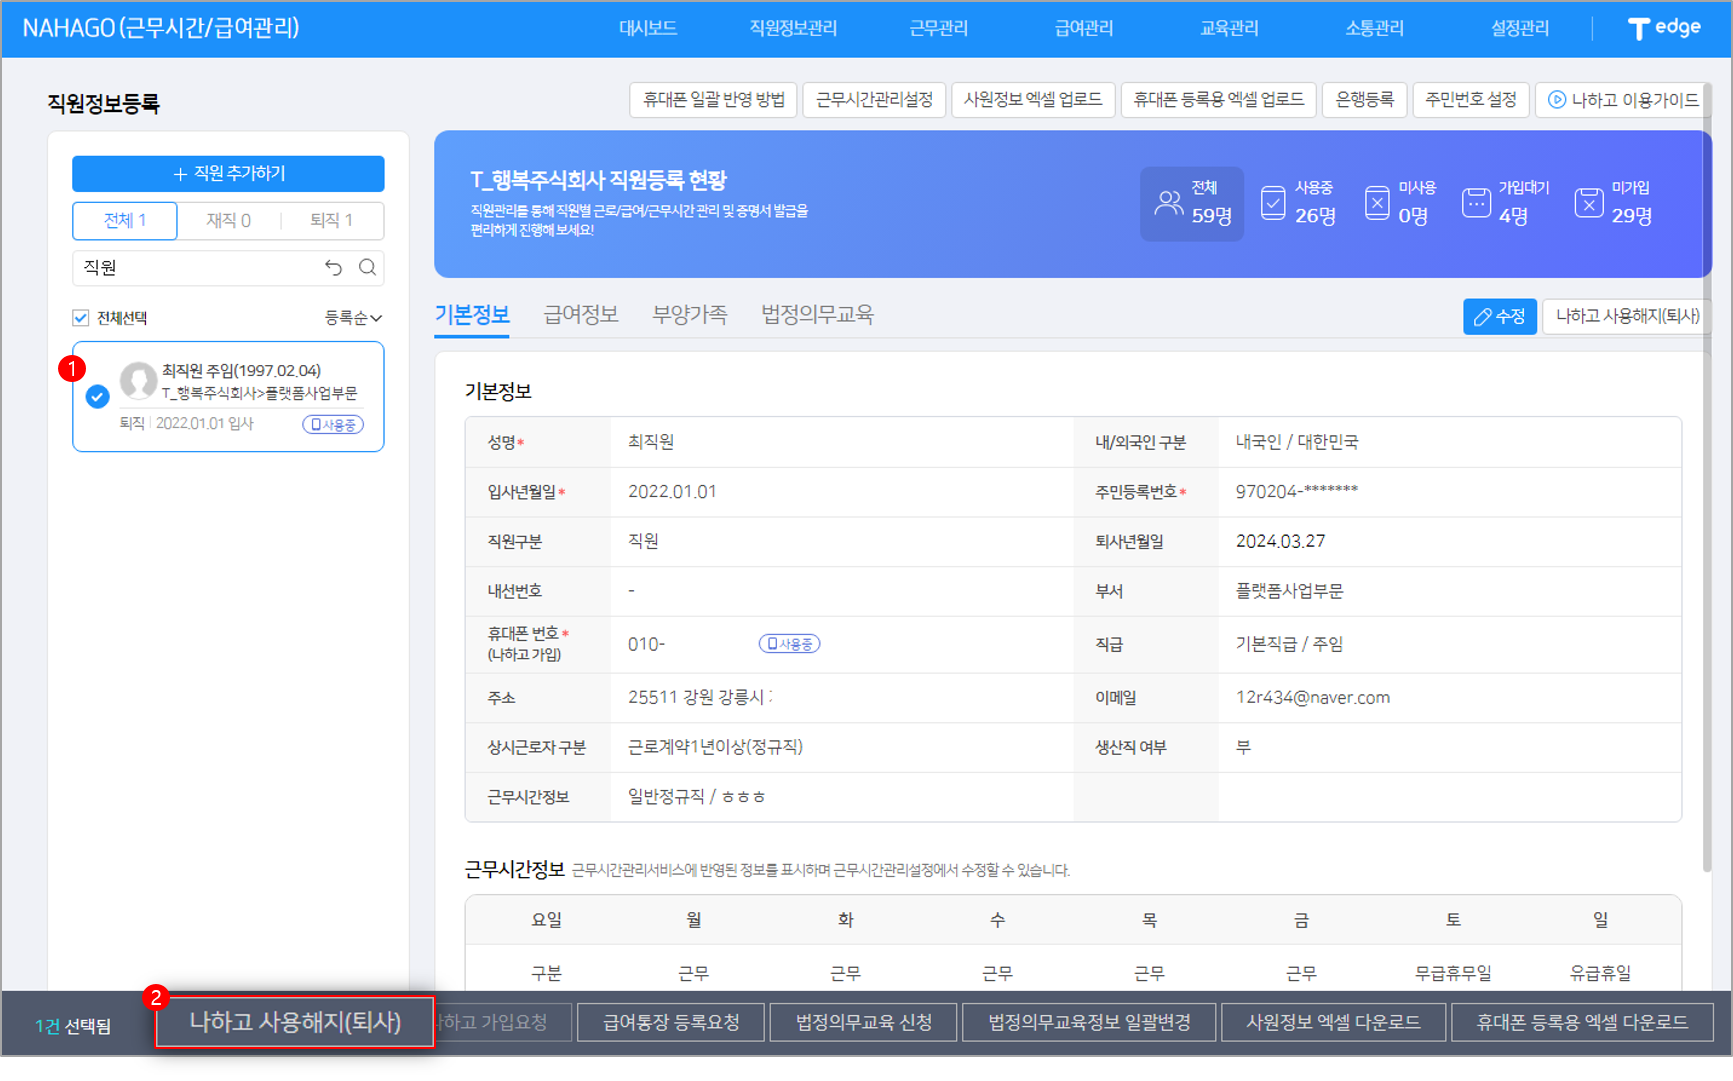The width and height of the screenshot is (1733, 1081).
Task: Click 주민번호 설정 button
Action: click(x=1470, y=100)
